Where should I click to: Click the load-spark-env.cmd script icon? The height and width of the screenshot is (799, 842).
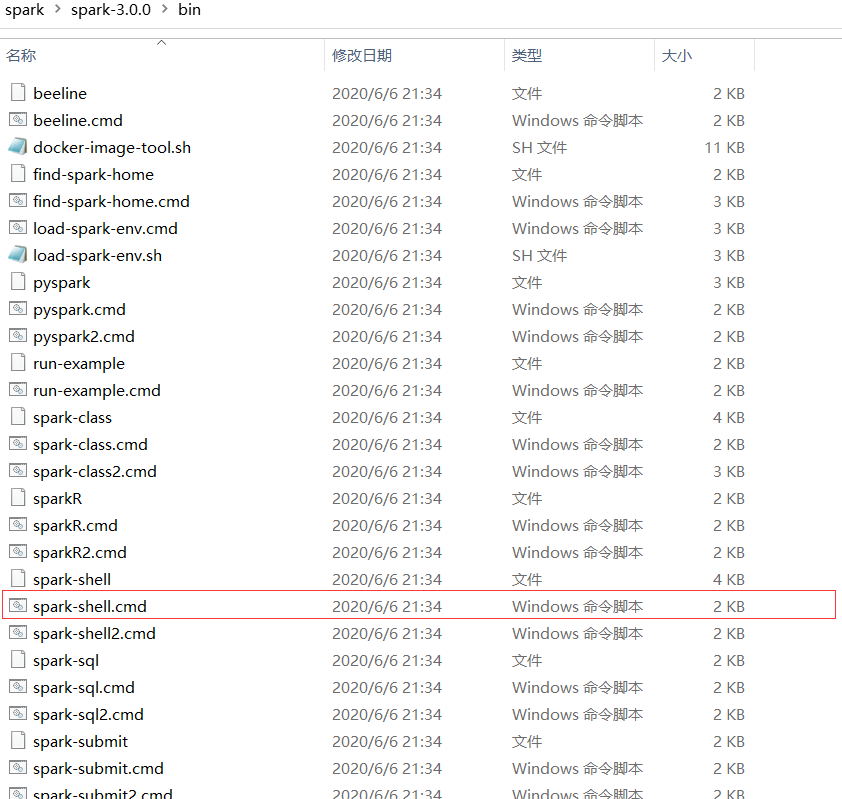tap(18, 227)
